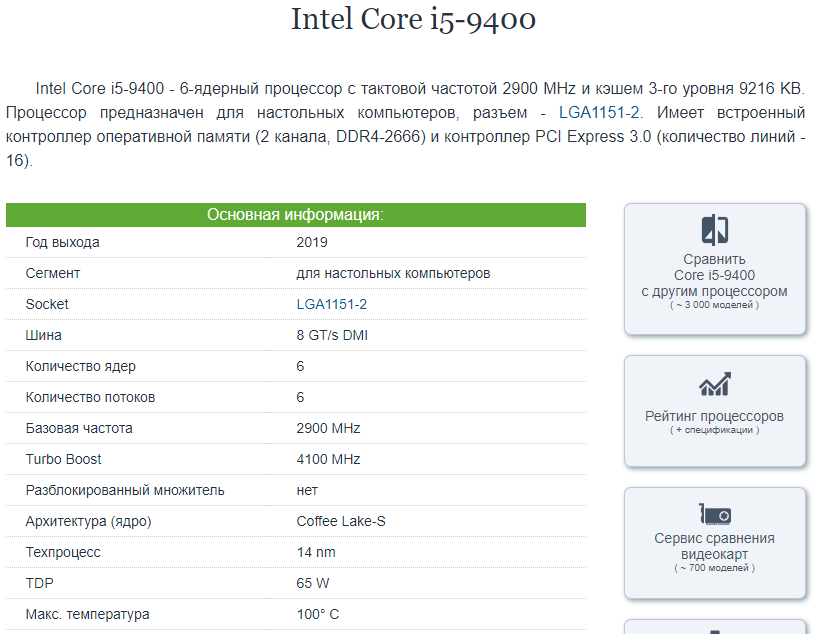The height and width of the screenshot is (634, 834).
Task: Click the '( + спецификации )' caption
Action: coord(714,430)
